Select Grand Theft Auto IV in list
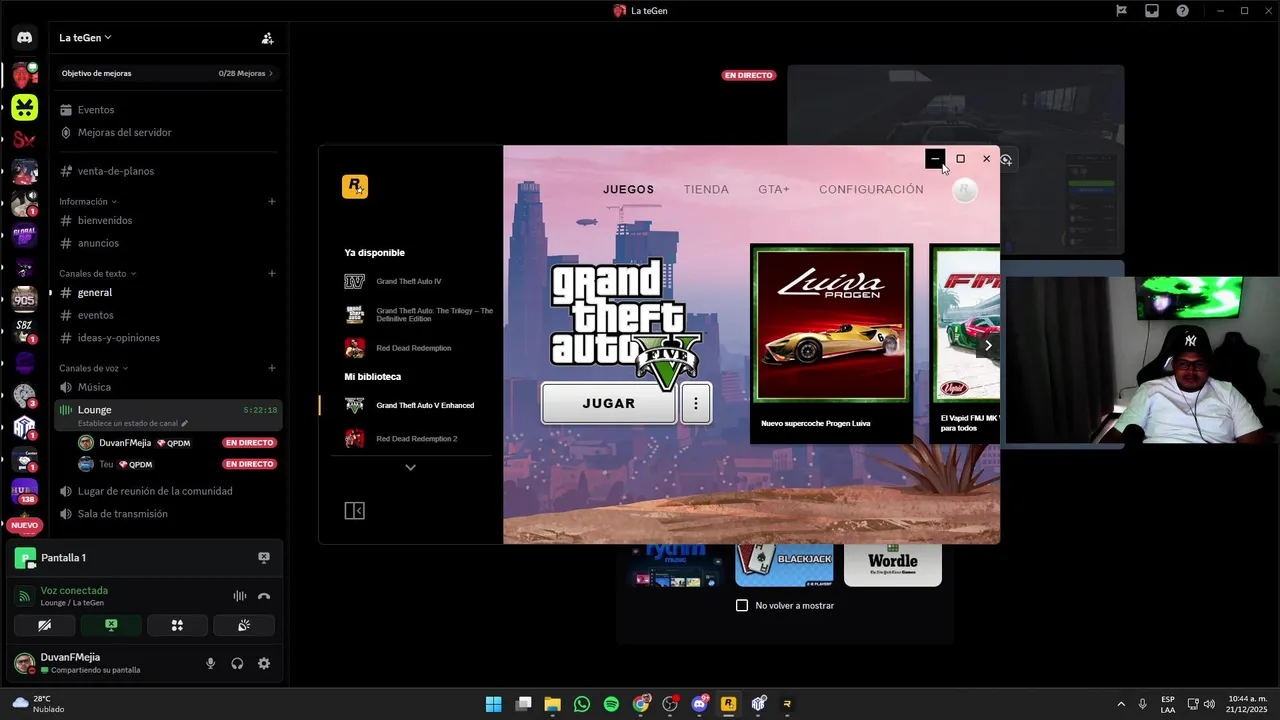This screenshot has height=720, width=1280. pyautogui.click(x=410, y=282)
